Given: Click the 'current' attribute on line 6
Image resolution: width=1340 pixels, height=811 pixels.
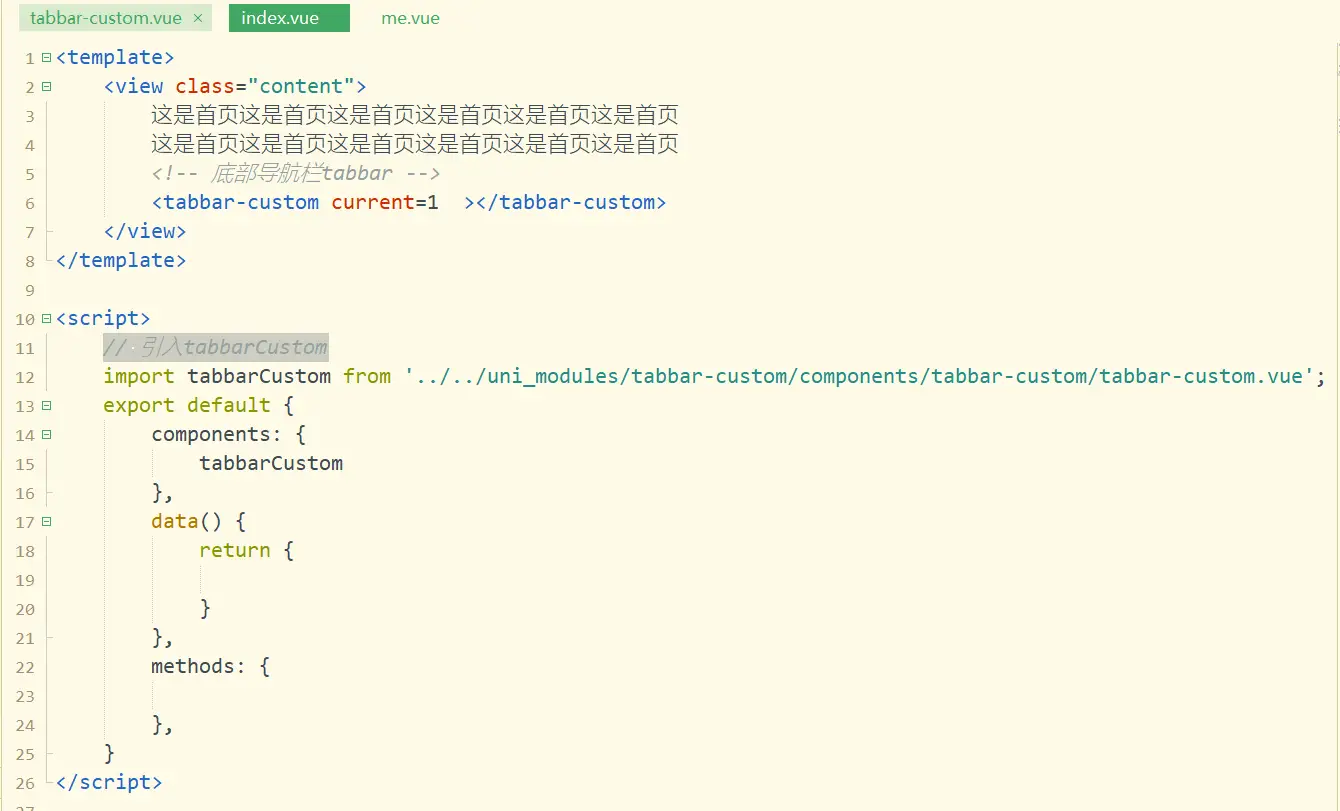Looking at the screenshot, I should [x=373, y=202].
